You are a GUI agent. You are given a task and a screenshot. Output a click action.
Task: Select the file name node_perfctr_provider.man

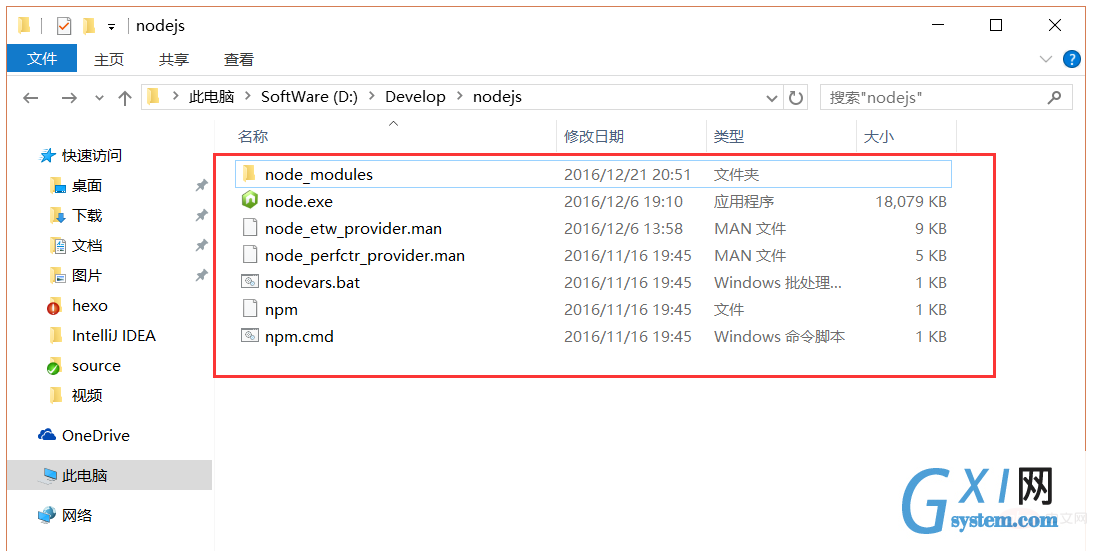(x=365, y=256)
